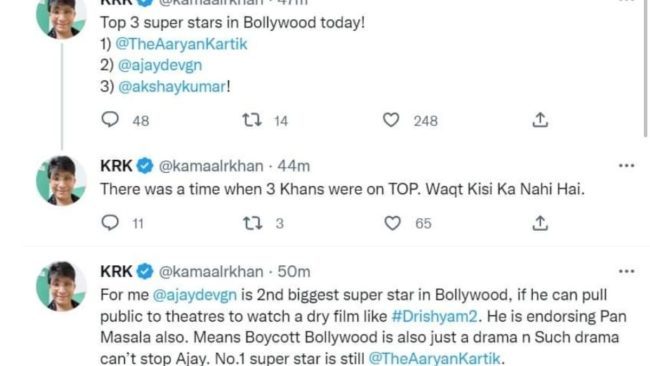Share the 3 Khans tweet

click(x=540, y=223)
